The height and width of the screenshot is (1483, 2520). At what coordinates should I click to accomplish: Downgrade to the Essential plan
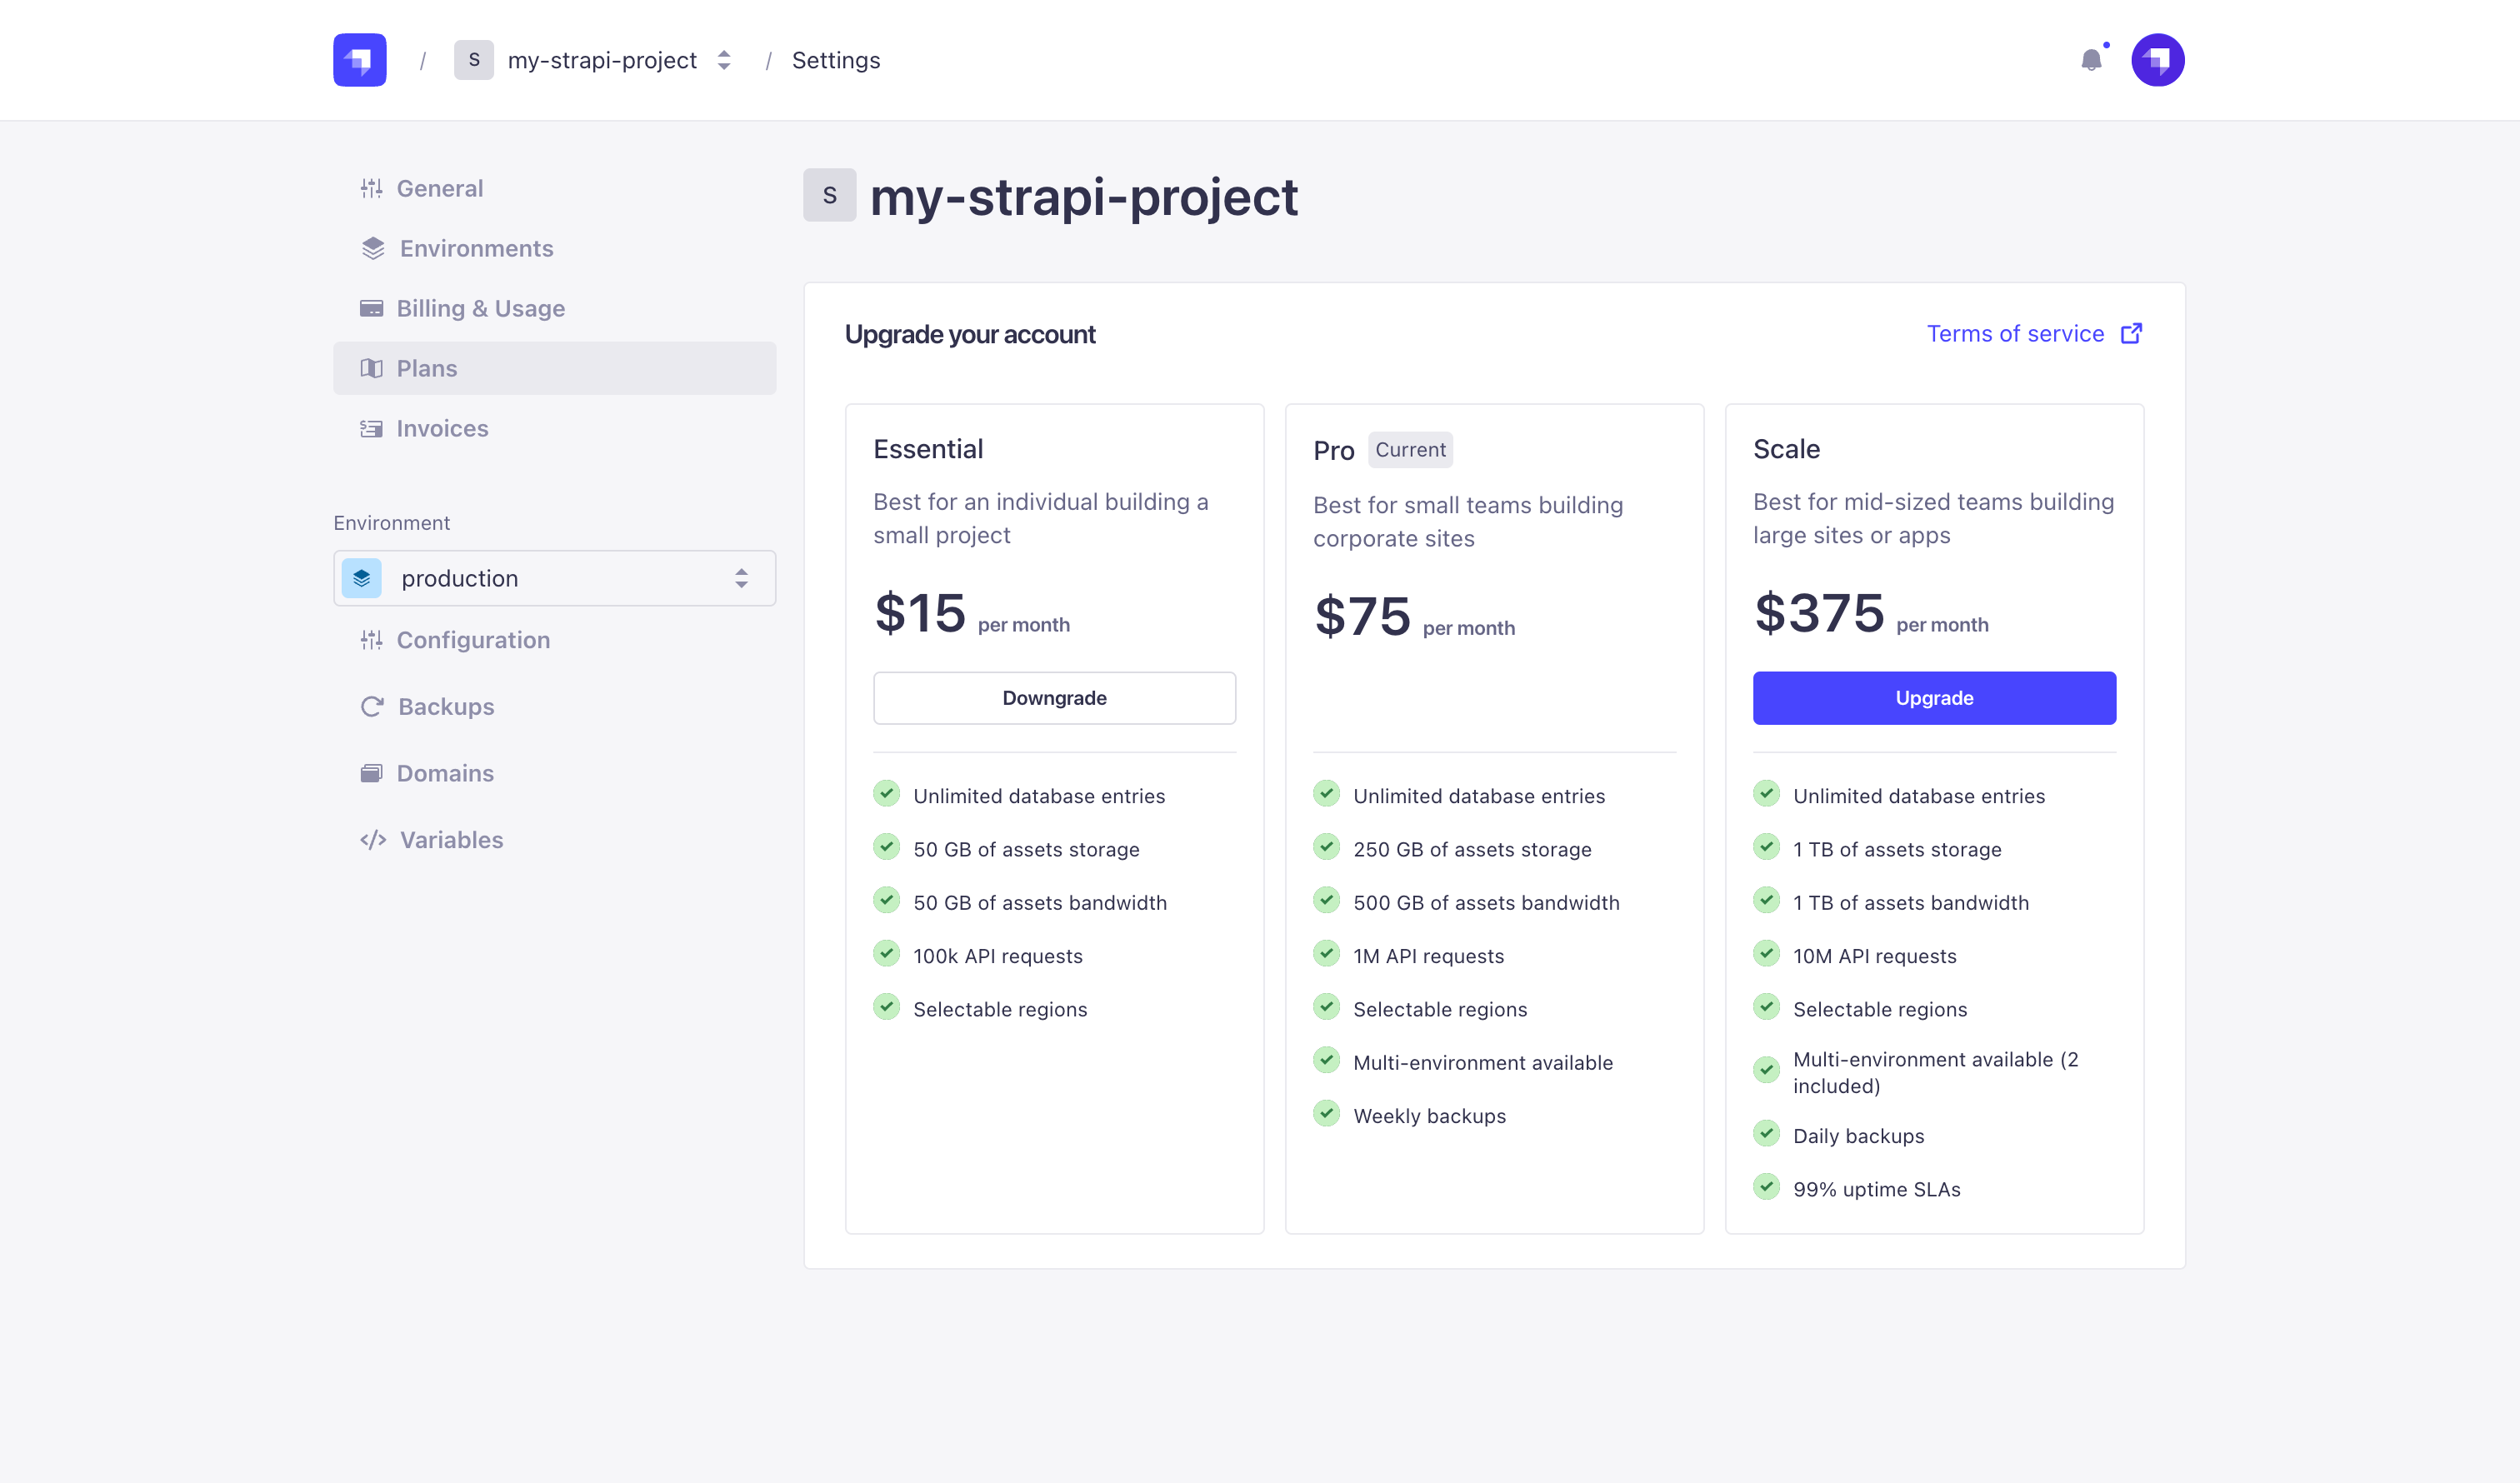coord(1054,697)
